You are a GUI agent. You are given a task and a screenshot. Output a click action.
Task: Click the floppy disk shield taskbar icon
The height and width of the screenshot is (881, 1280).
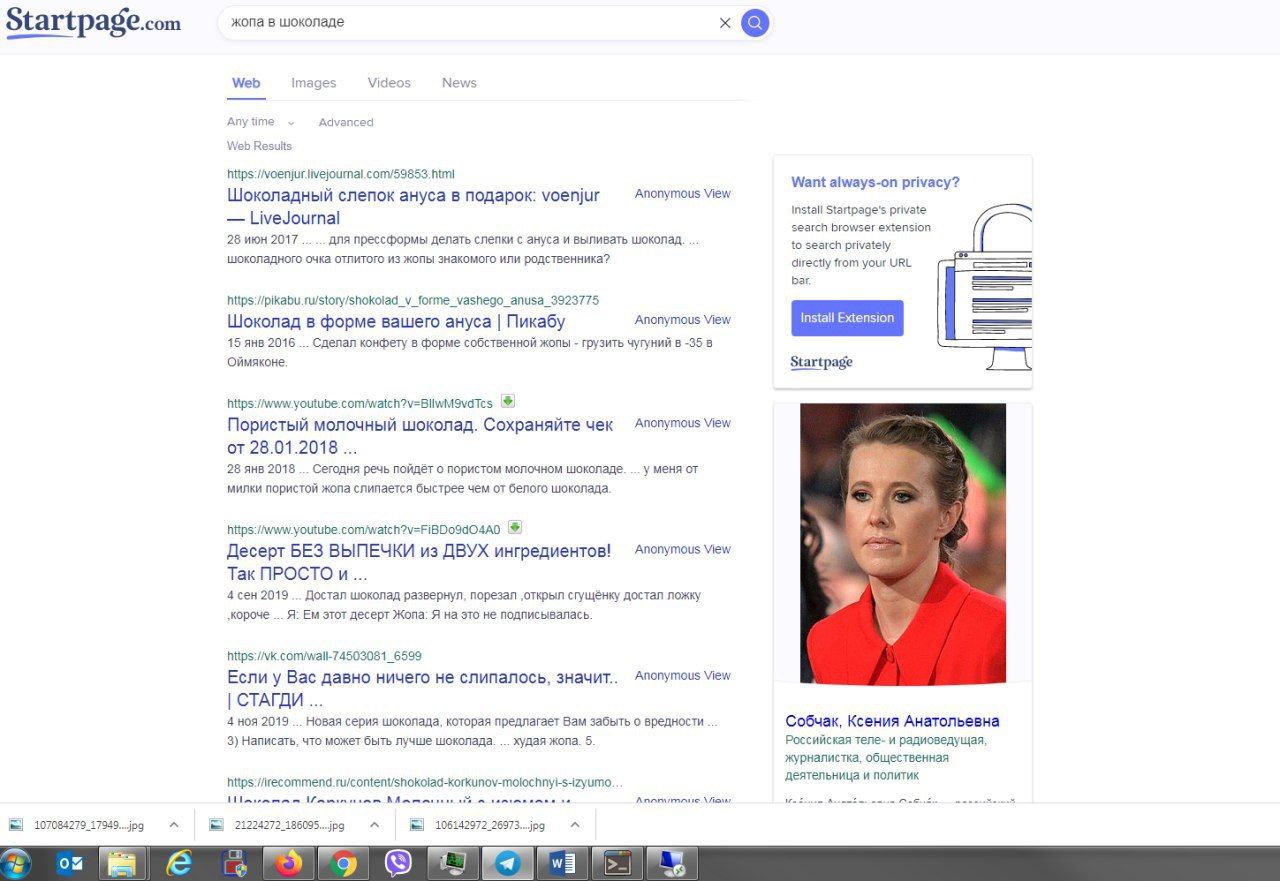(x=234, y=863)
